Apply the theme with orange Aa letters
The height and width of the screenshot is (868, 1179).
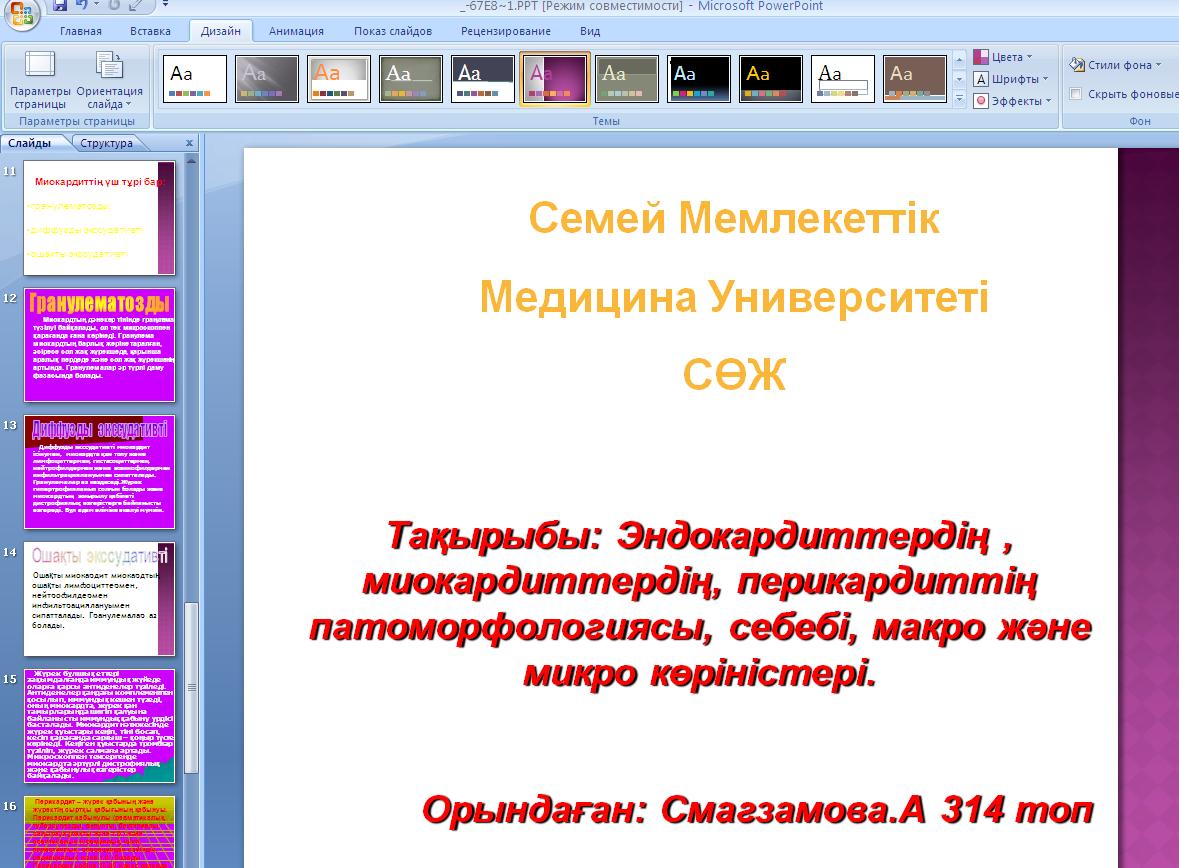[339, 78]
